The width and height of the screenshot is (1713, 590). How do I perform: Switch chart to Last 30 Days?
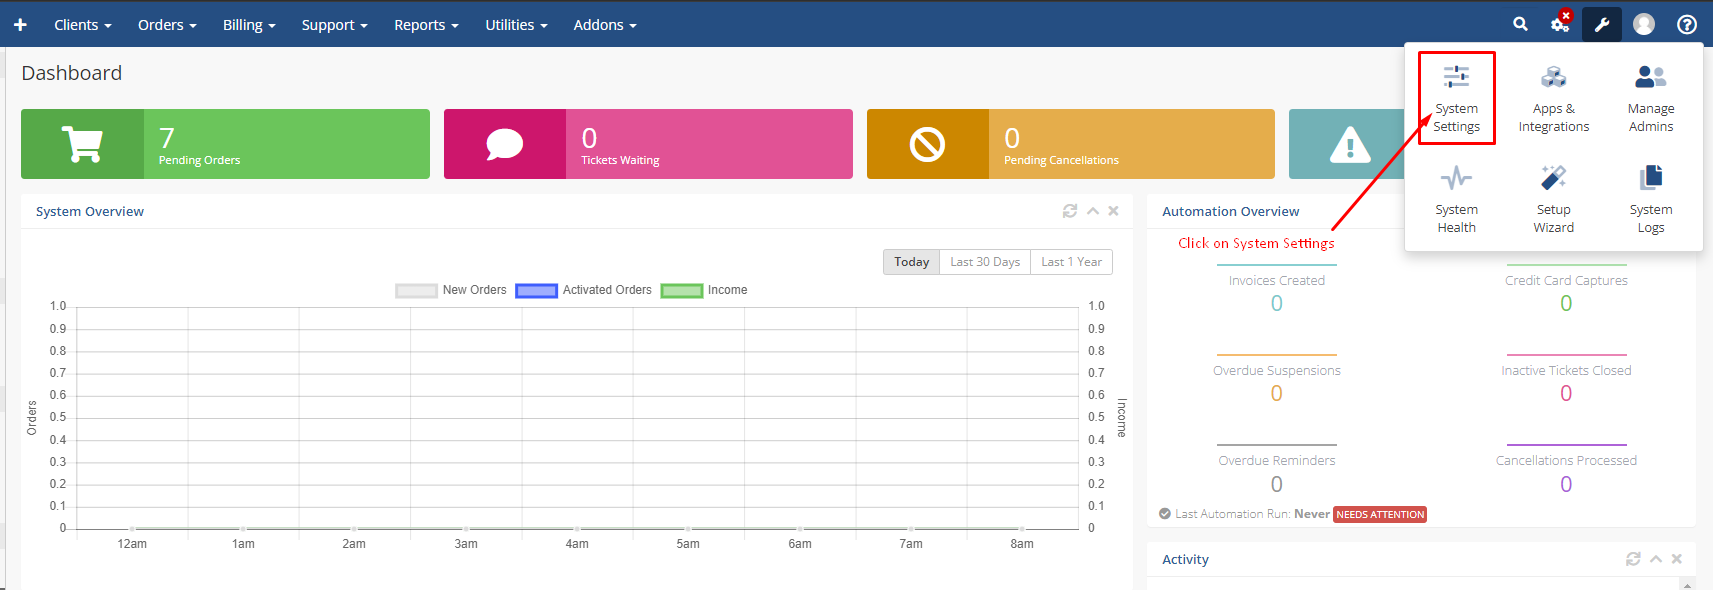984,262
